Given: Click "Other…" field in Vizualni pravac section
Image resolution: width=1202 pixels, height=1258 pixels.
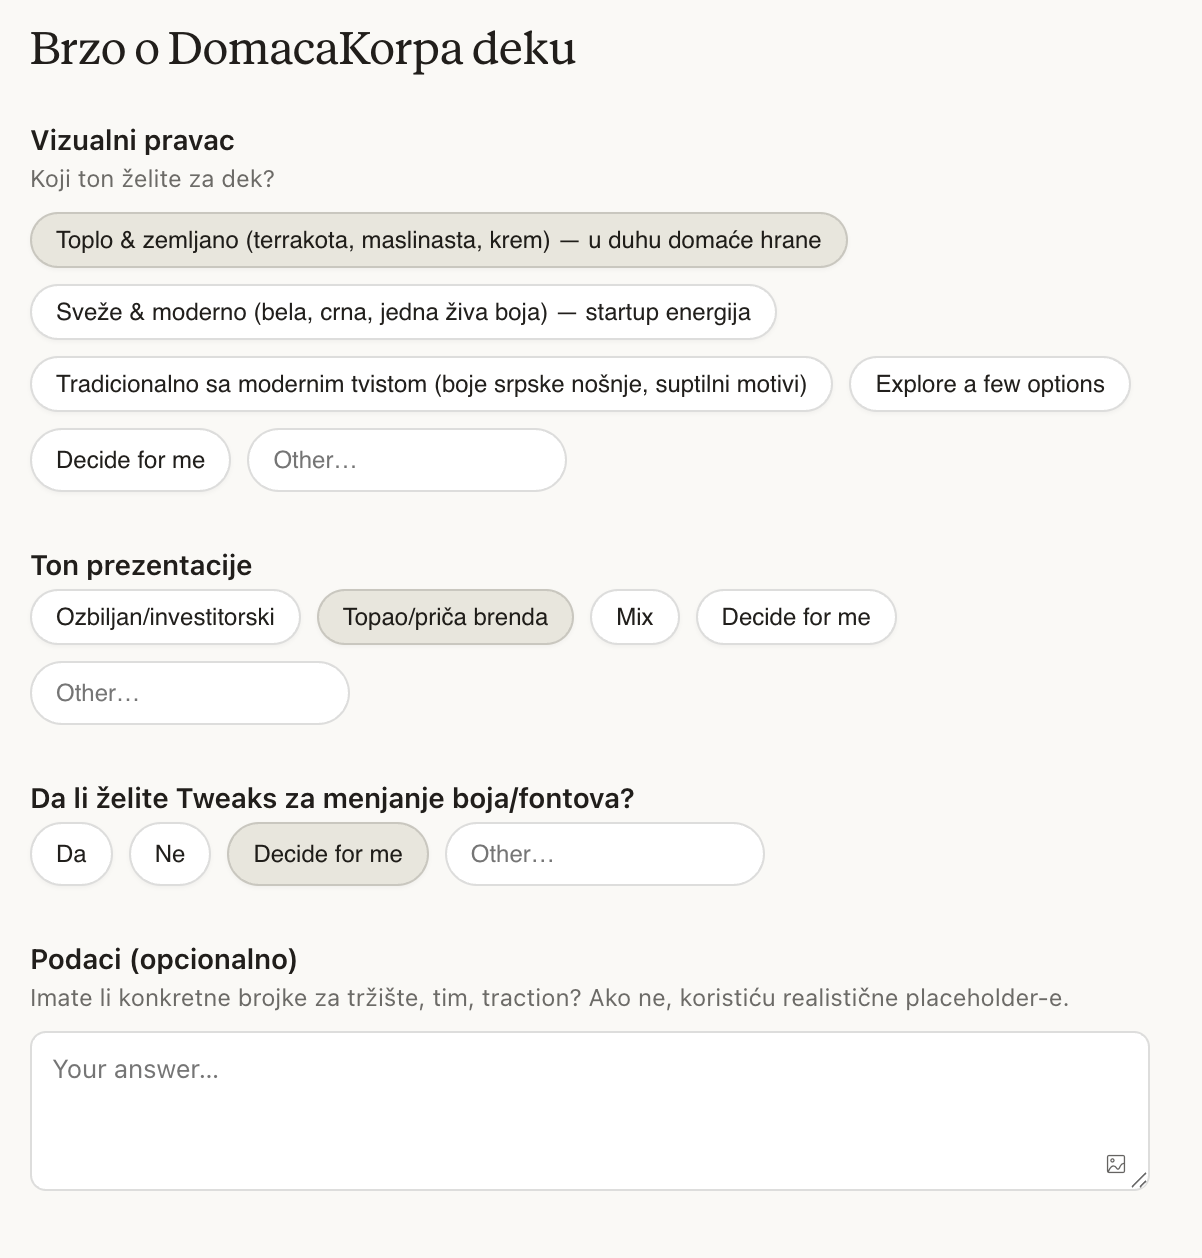Looking at the screenshot, I should click(406, 460).
